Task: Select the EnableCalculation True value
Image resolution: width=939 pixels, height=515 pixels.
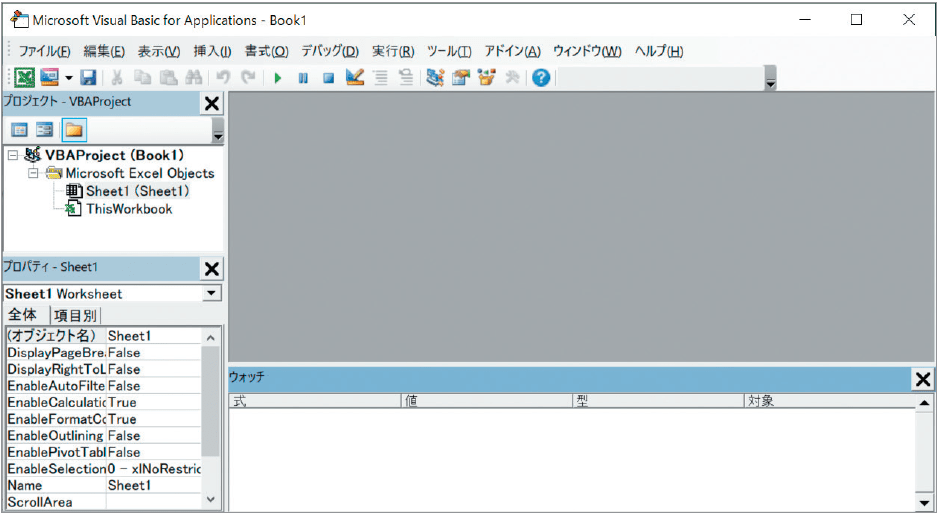Action: click(x=154, y=402)
